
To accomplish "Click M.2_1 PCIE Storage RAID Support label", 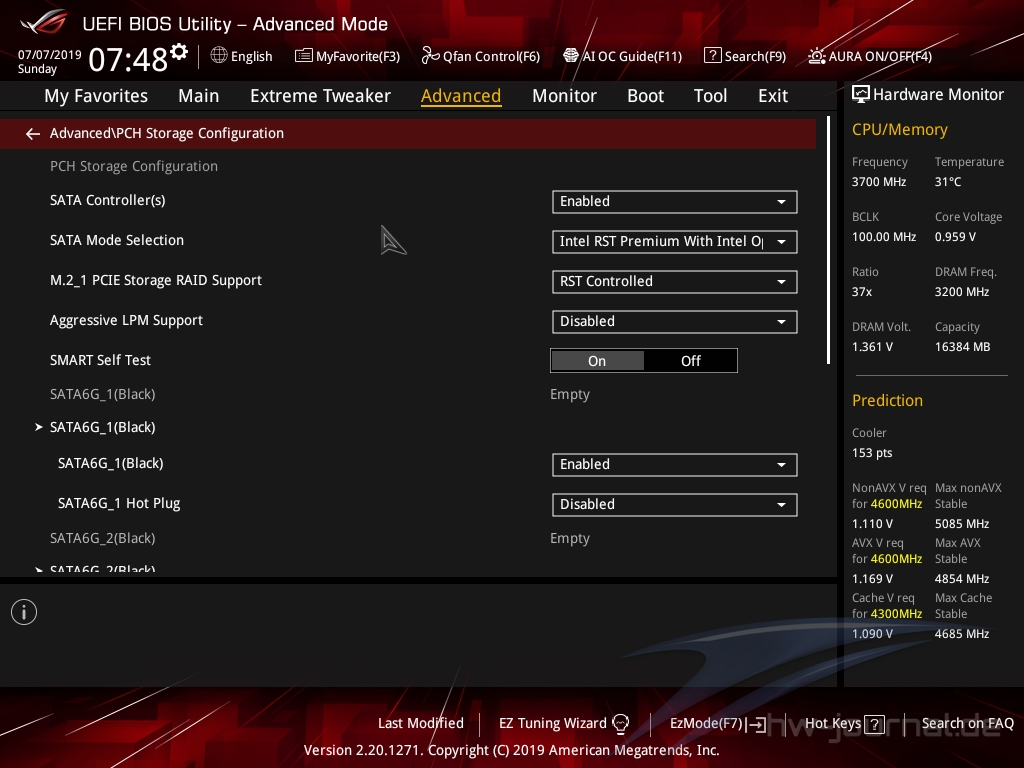I will tap(155, 281).
